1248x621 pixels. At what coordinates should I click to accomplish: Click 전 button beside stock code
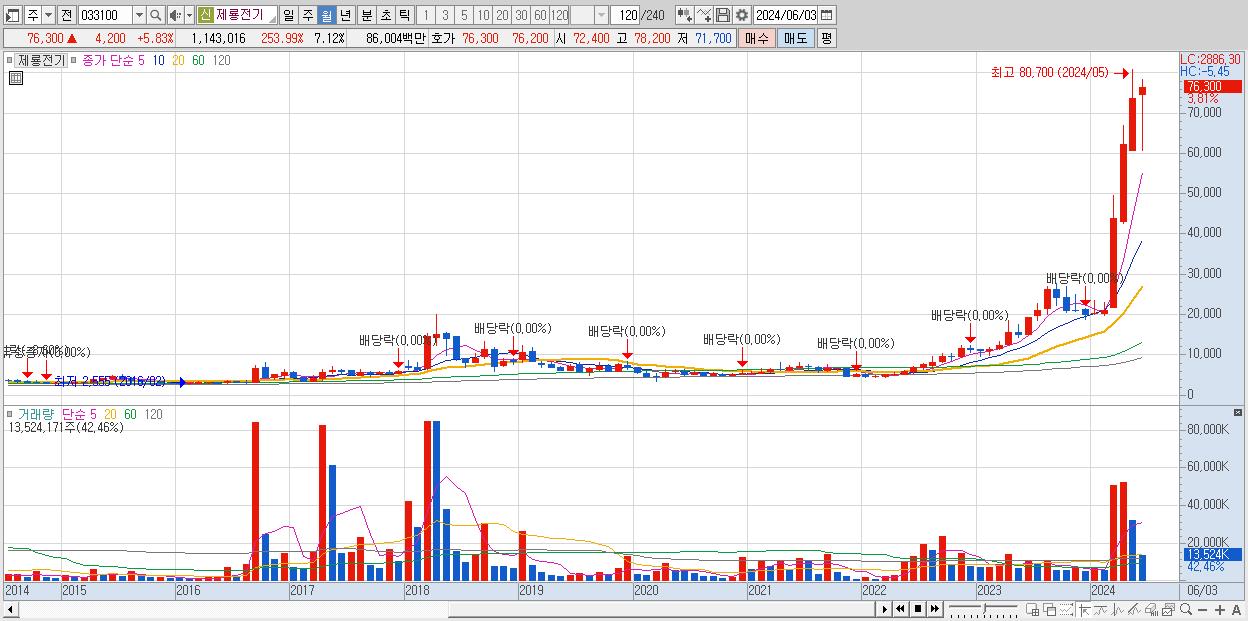(x=66, y=15)
